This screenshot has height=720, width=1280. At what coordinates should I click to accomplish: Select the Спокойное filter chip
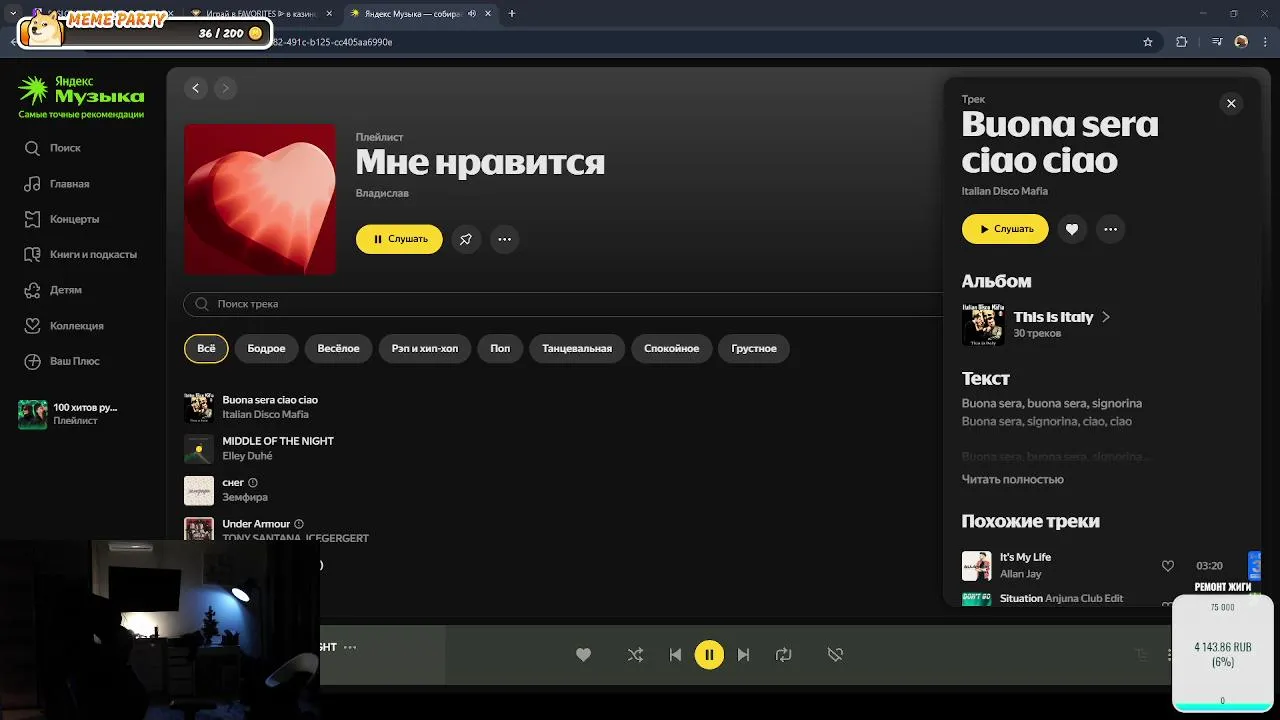(x=671, y=349)
